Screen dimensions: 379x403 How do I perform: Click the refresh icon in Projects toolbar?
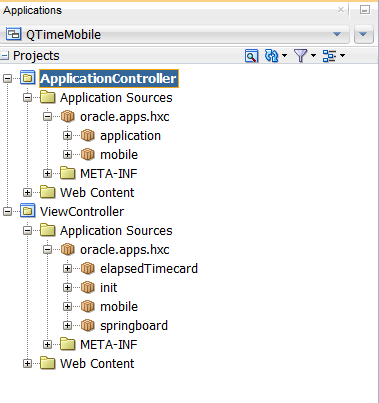[271, 56]
